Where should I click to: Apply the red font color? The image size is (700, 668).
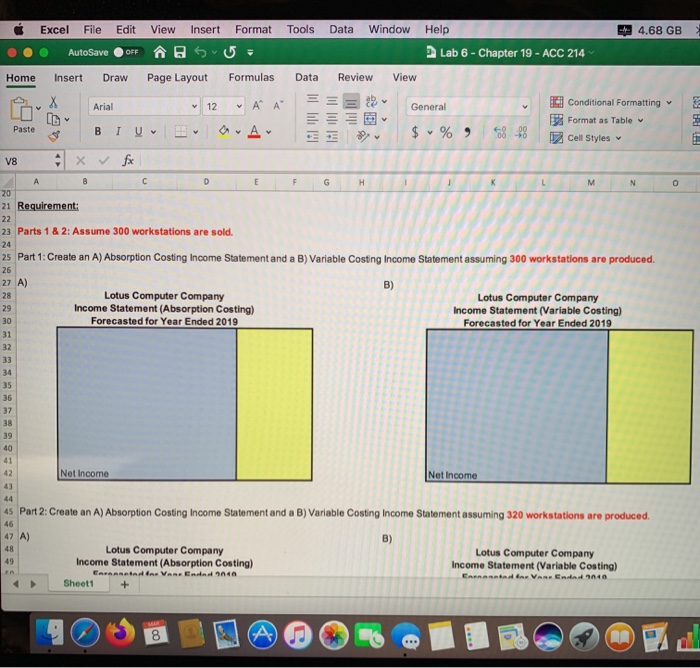pos(254,132)
